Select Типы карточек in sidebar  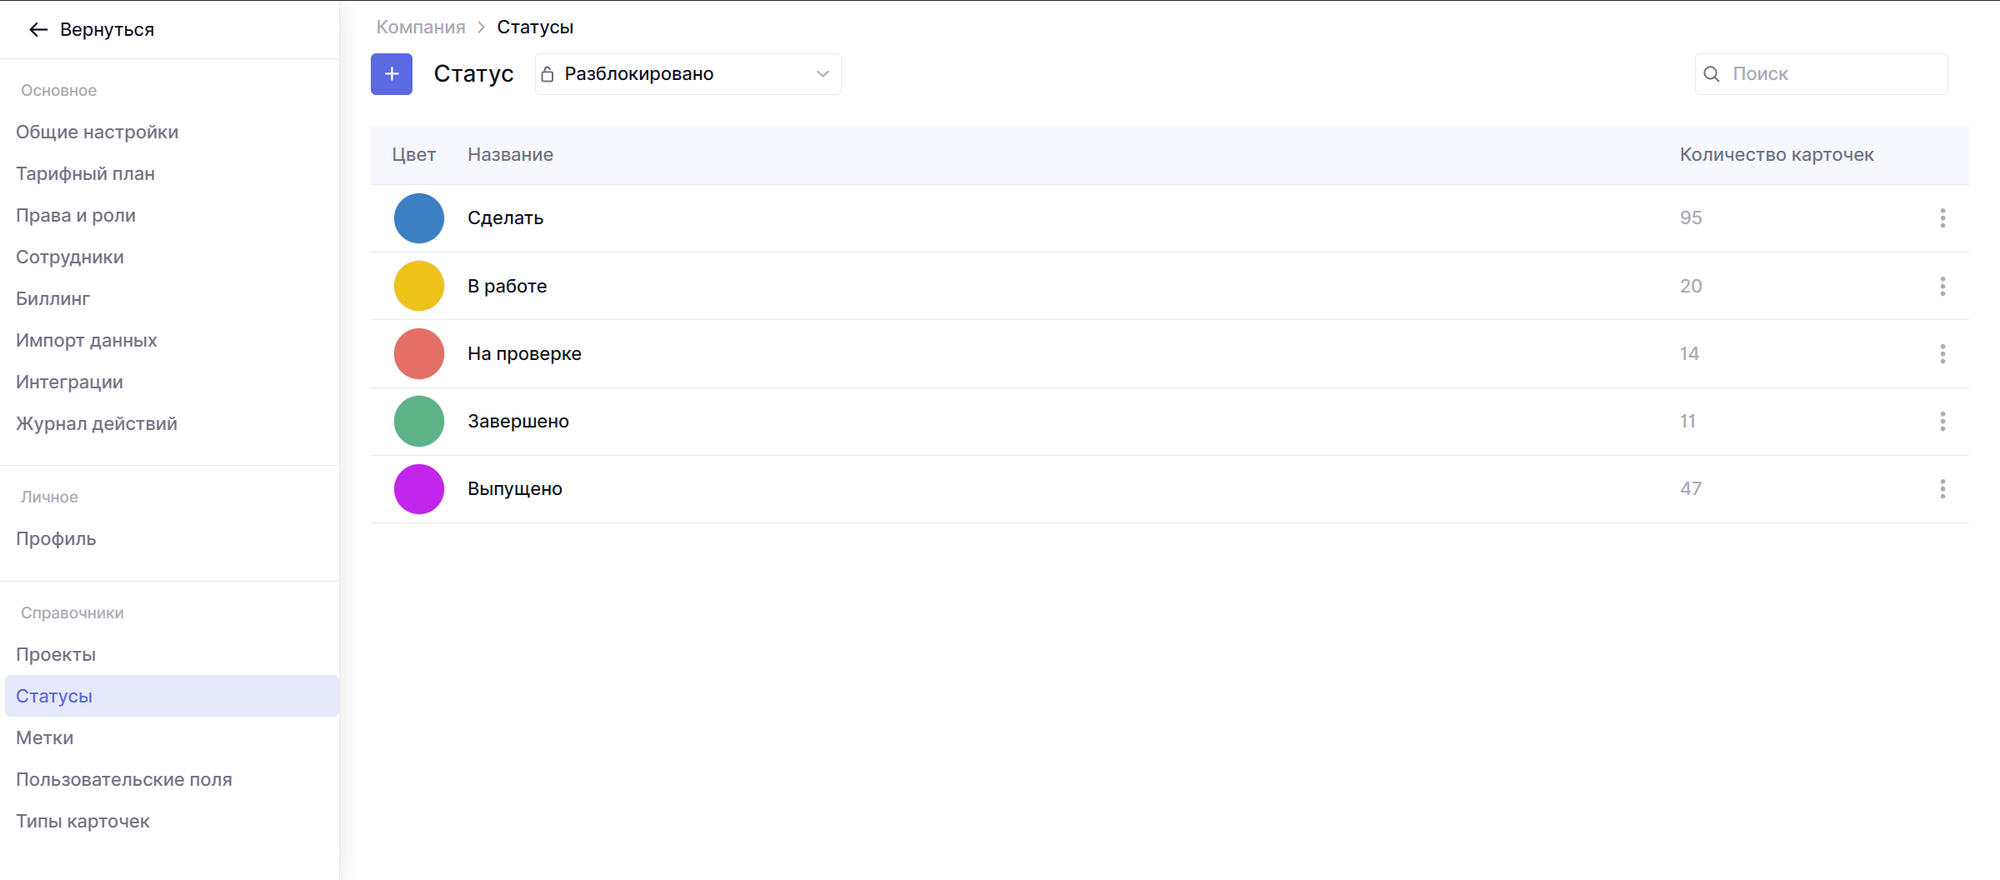pos(83,821)
